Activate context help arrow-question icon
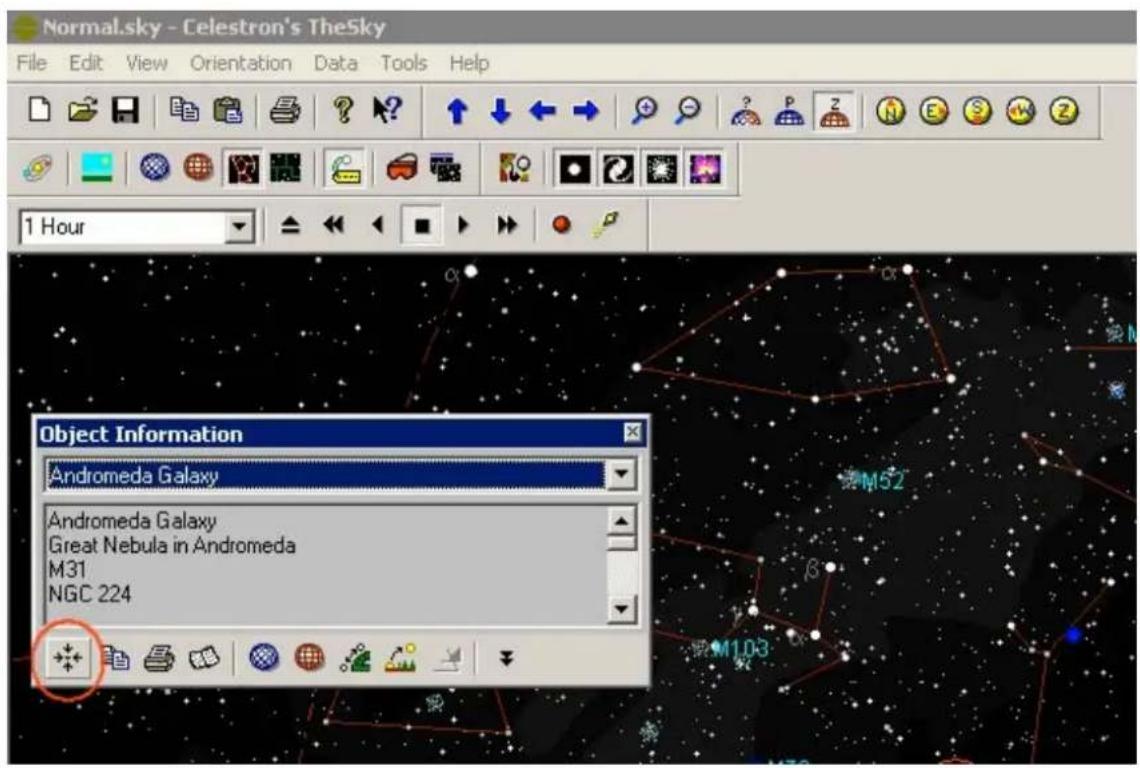This screenshot has height=768, width=1140. [387, 111]
